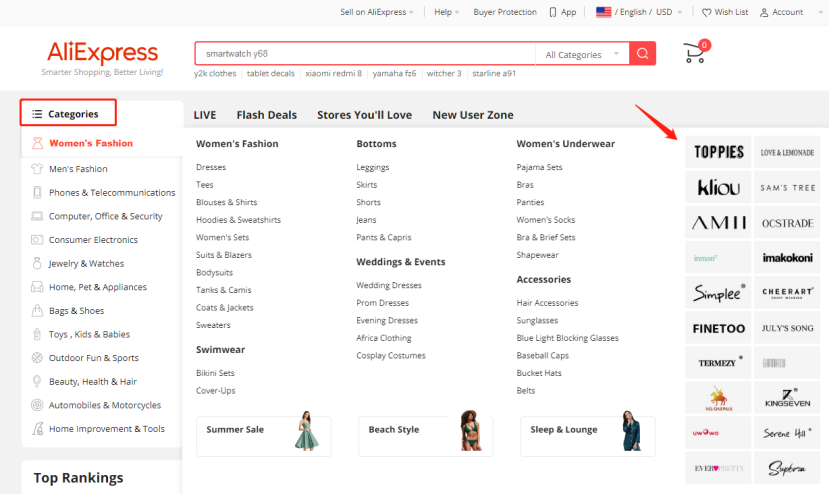The width and height of the screenshot is (829, 495).
Task: Open the Hoodies & Sweatshirts link
Action: (x=238, y=220)
